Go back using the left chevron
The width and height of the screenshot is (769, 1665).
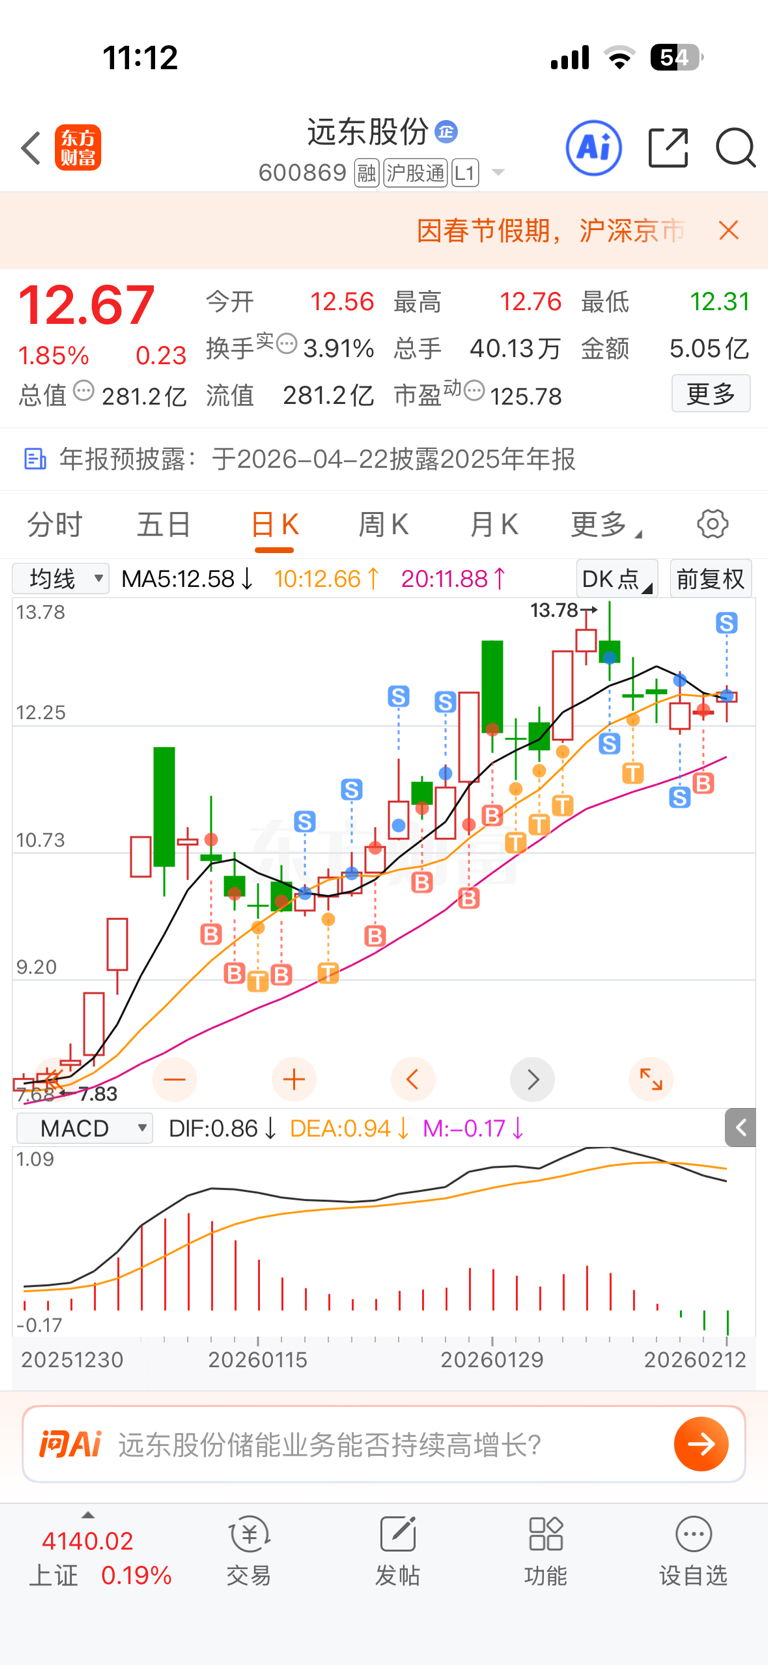tap(31, 148)
